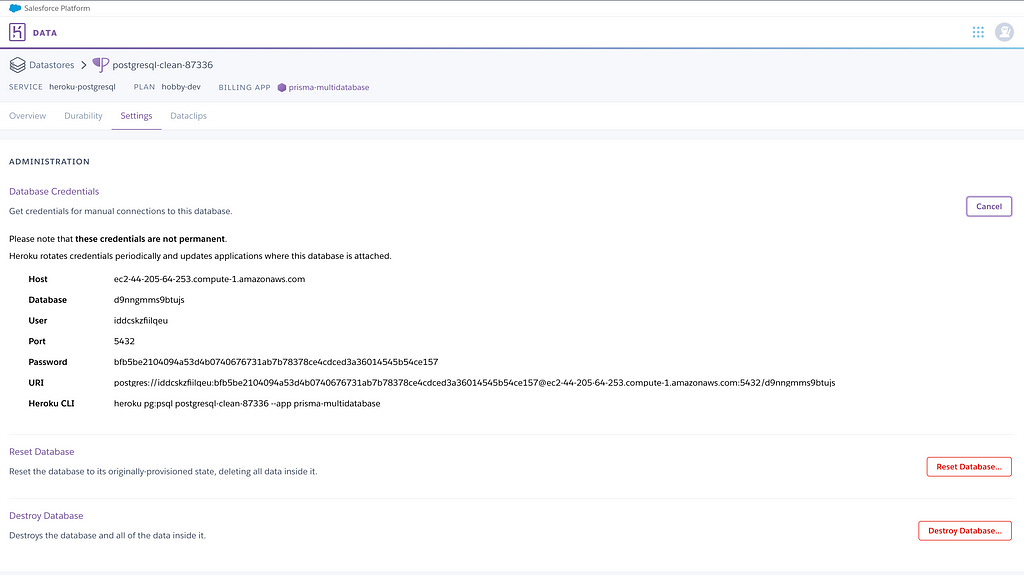
Task: Select the User value iddcskzfiilqeu
Action: [140, 321]
